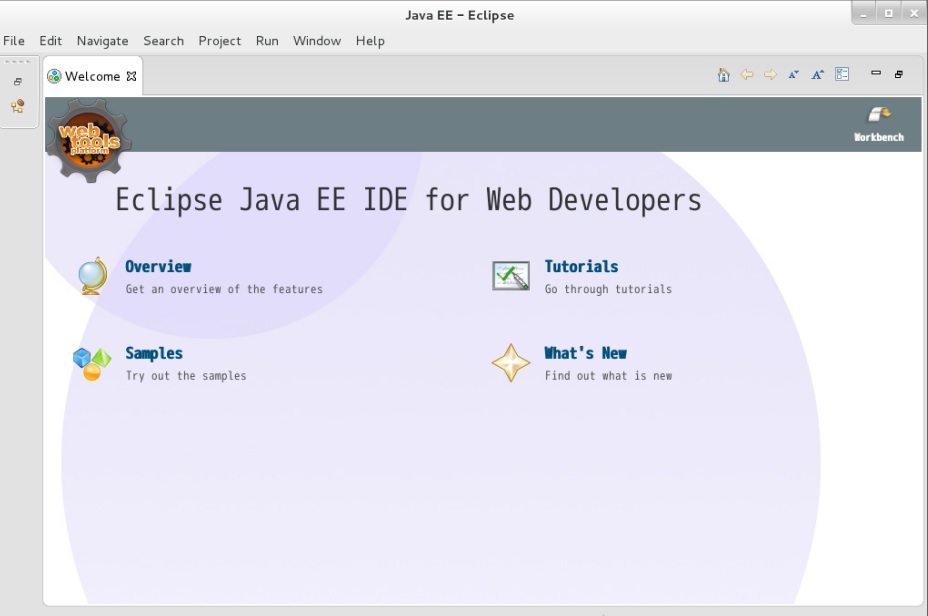Click the Home icon in Welcome toolbar
Screen dimensions: 928x616
point(724,75)
